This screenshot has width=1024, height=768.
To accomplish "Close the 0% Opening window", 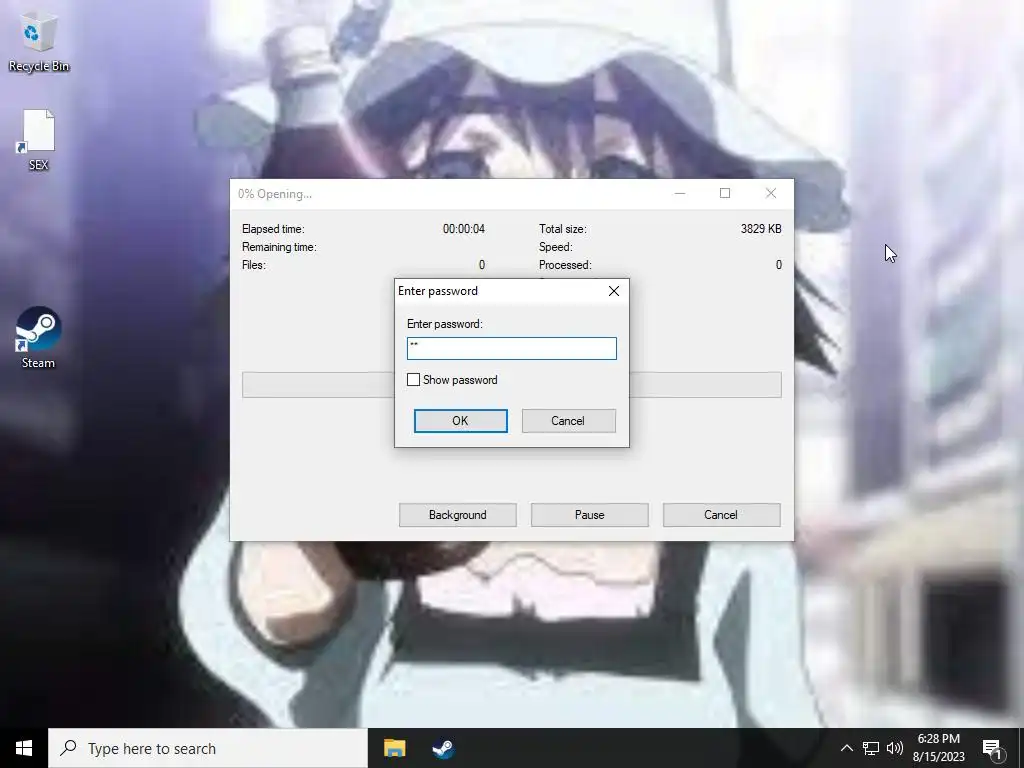I will coord(771,193).
